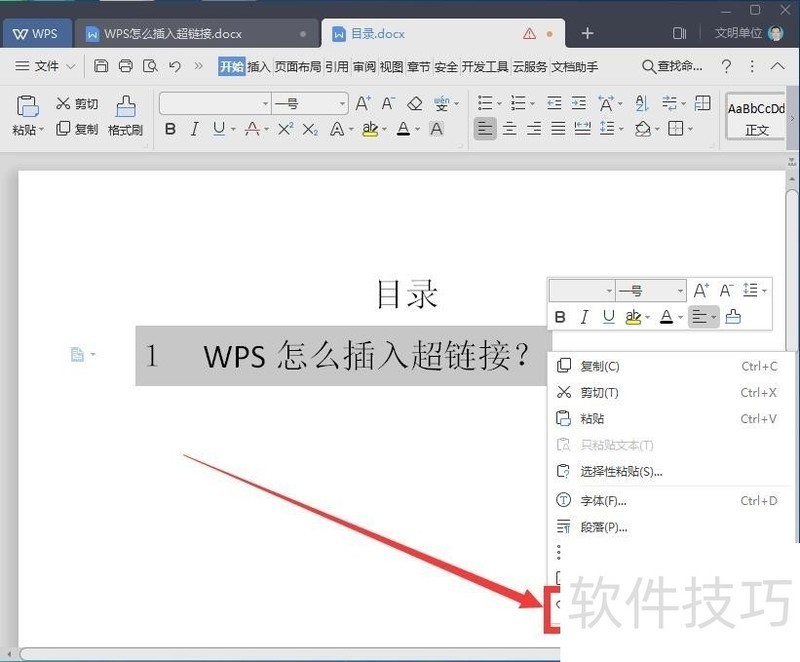This screenshot has height=662, width=800.
Task: Click the Clear Formatting eraser icon
Action: [415, 103]
